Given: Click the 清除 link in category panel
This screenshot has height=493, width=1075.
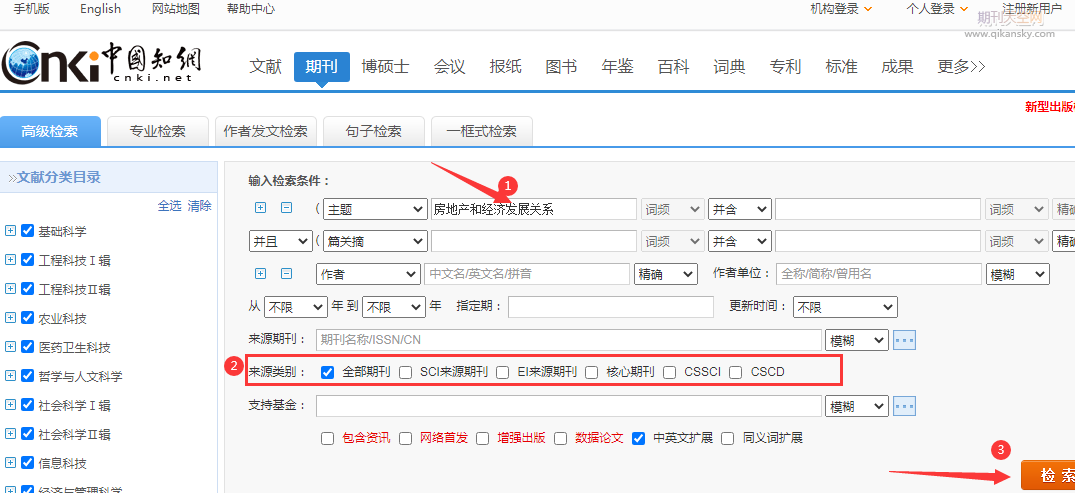Looking at the screenshot, I should pyautogui.click(x=199, y=206).
